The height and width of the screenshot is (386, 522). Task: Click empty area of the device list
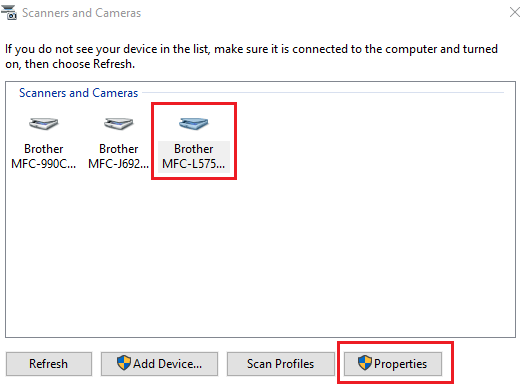[x=300, y=250]
